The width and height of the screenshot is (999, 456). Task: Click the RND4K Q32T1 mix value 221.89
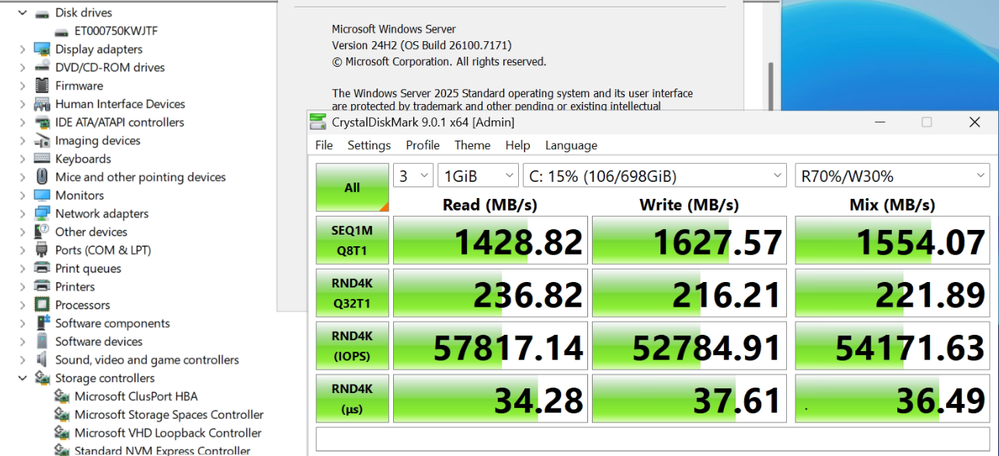click(891, 294)
